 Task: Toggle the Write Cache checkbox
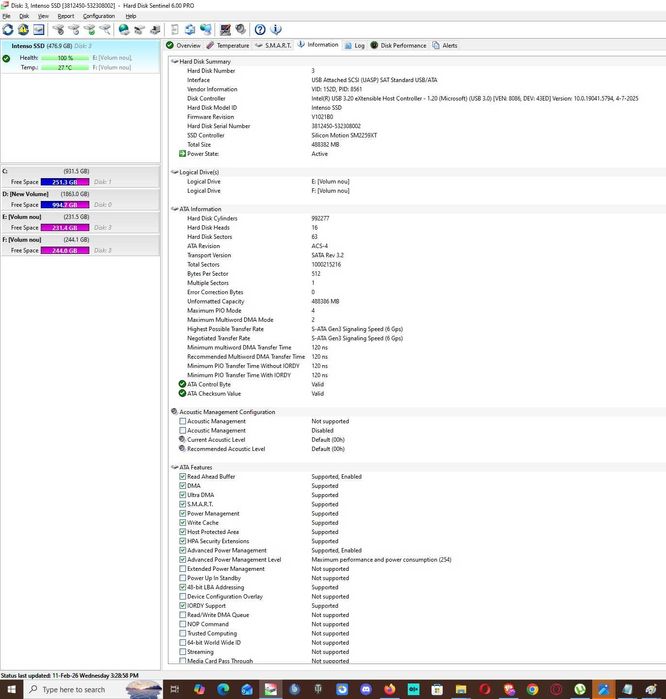pos(182,523)
